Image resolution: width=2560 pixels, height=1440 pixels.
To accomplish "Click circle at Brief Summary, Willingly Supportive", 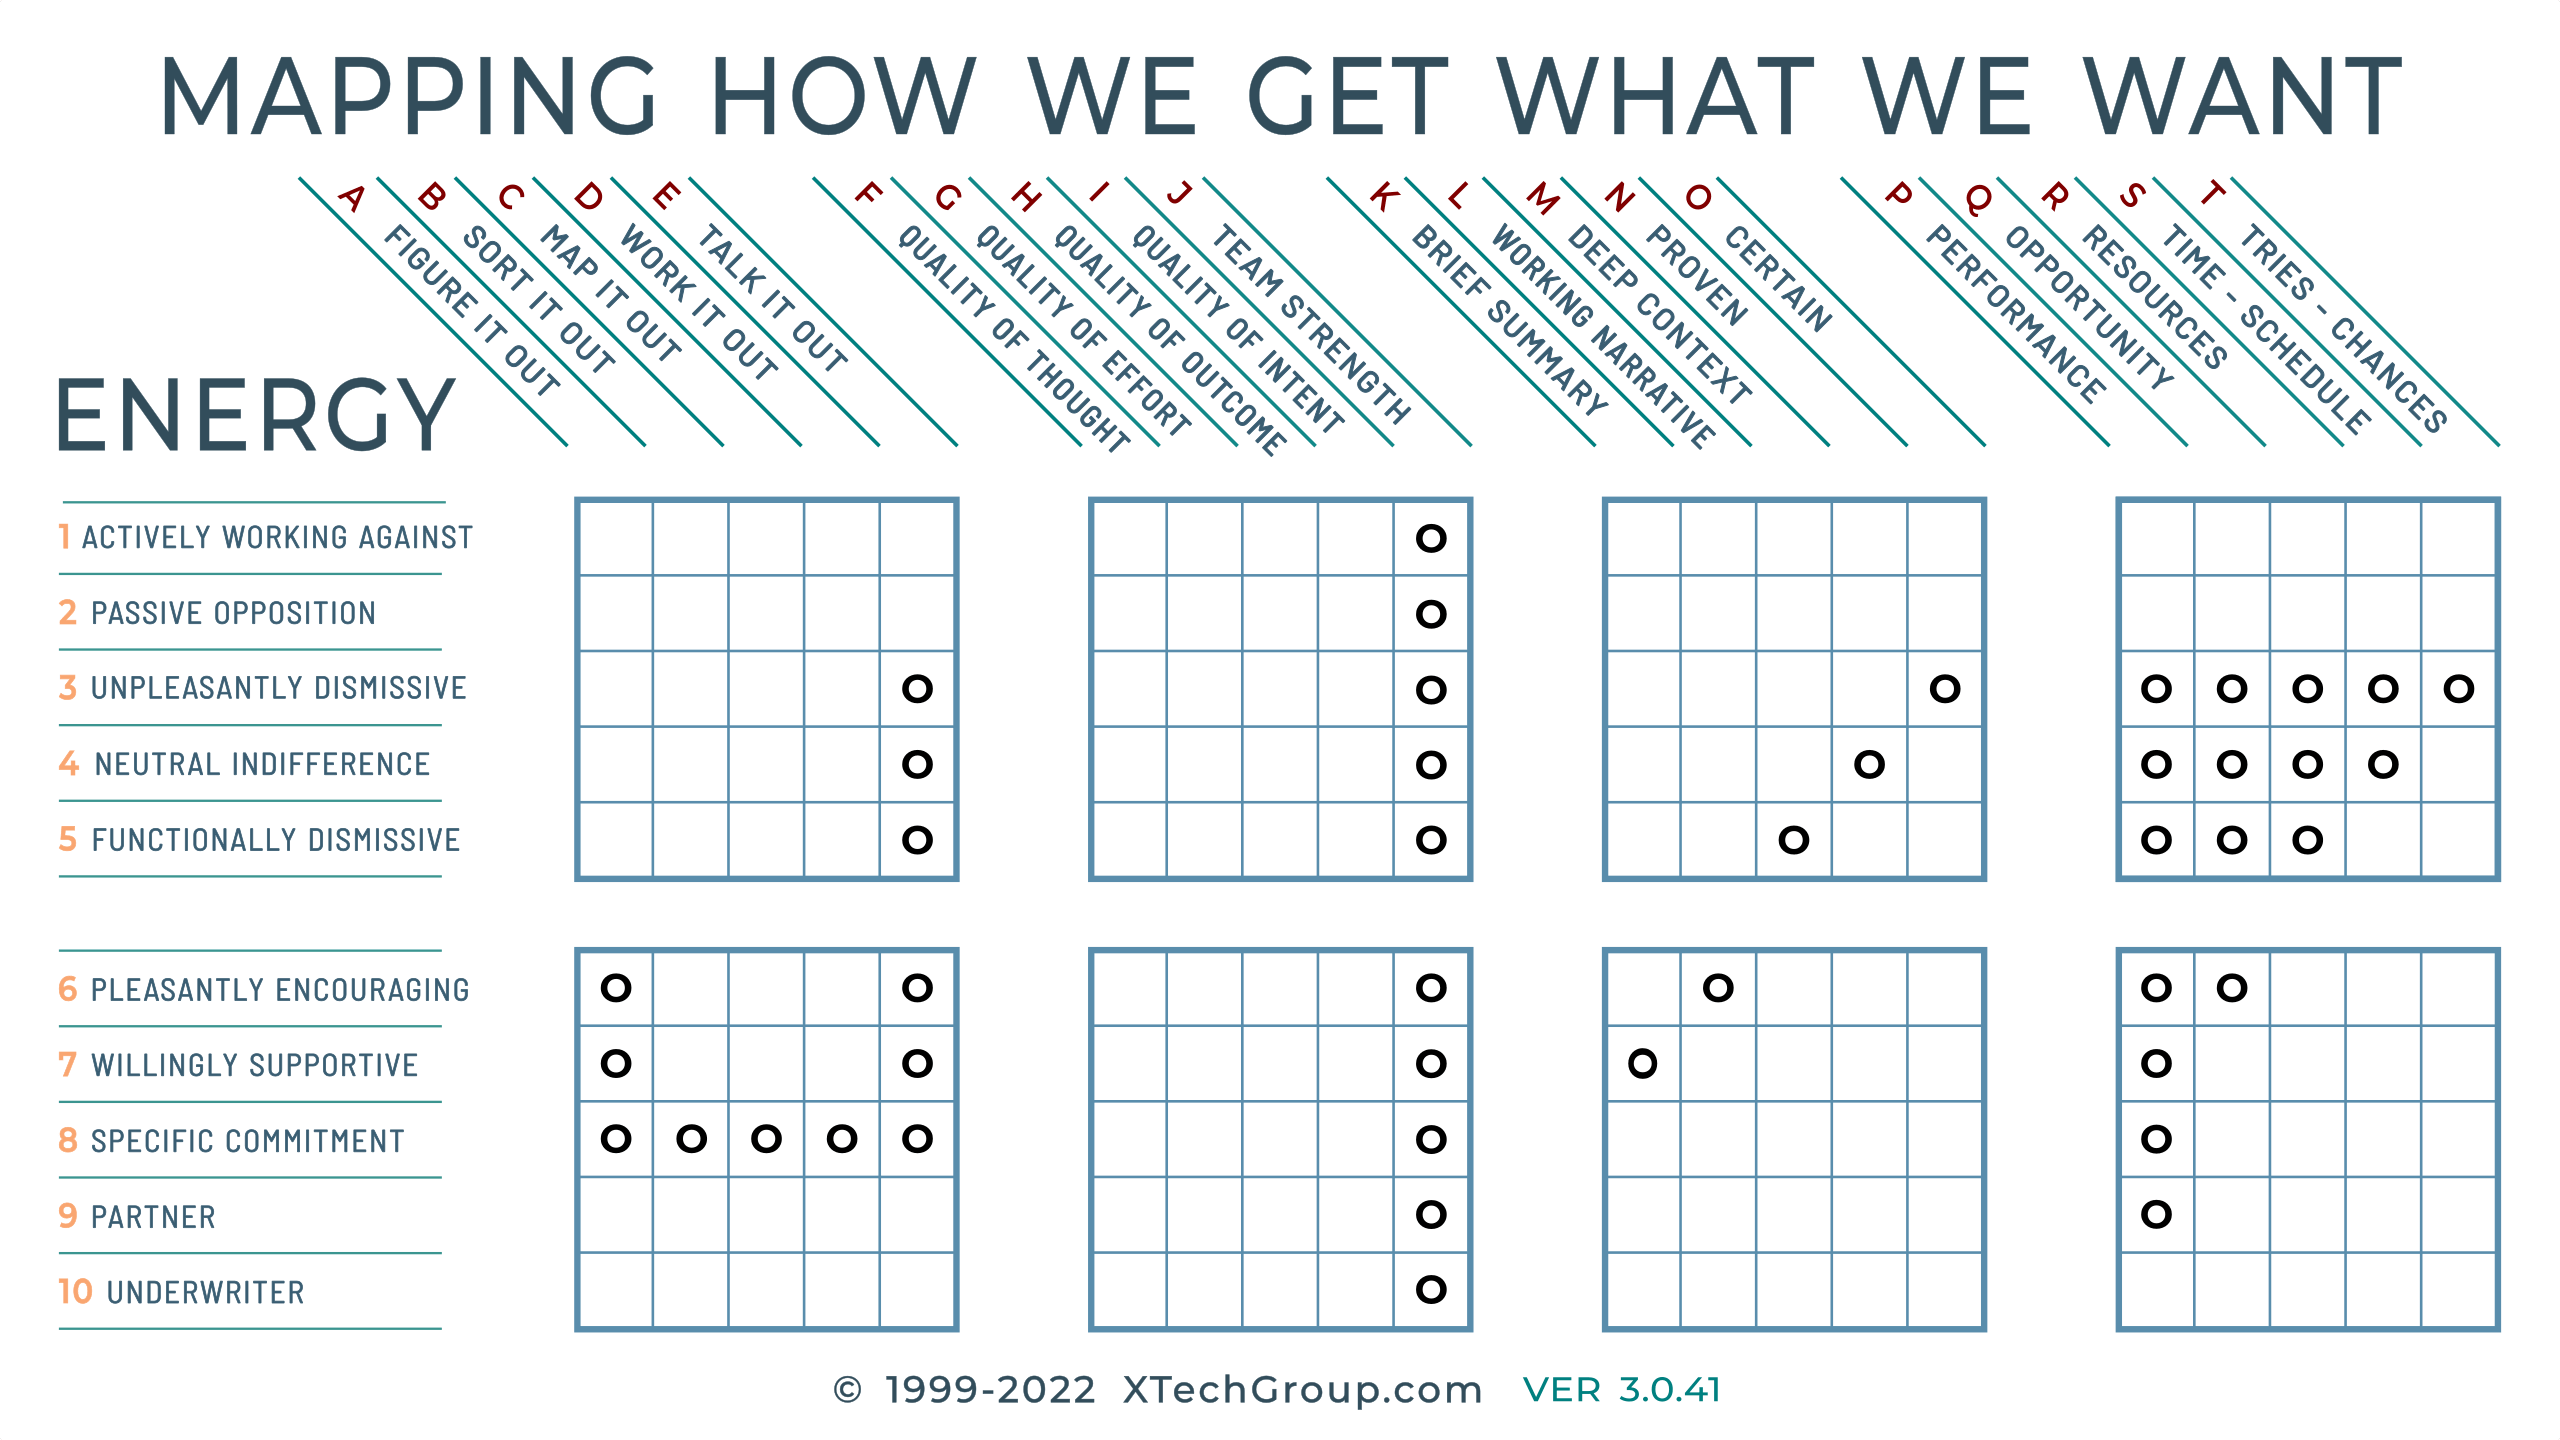I will (1643, 1063).
